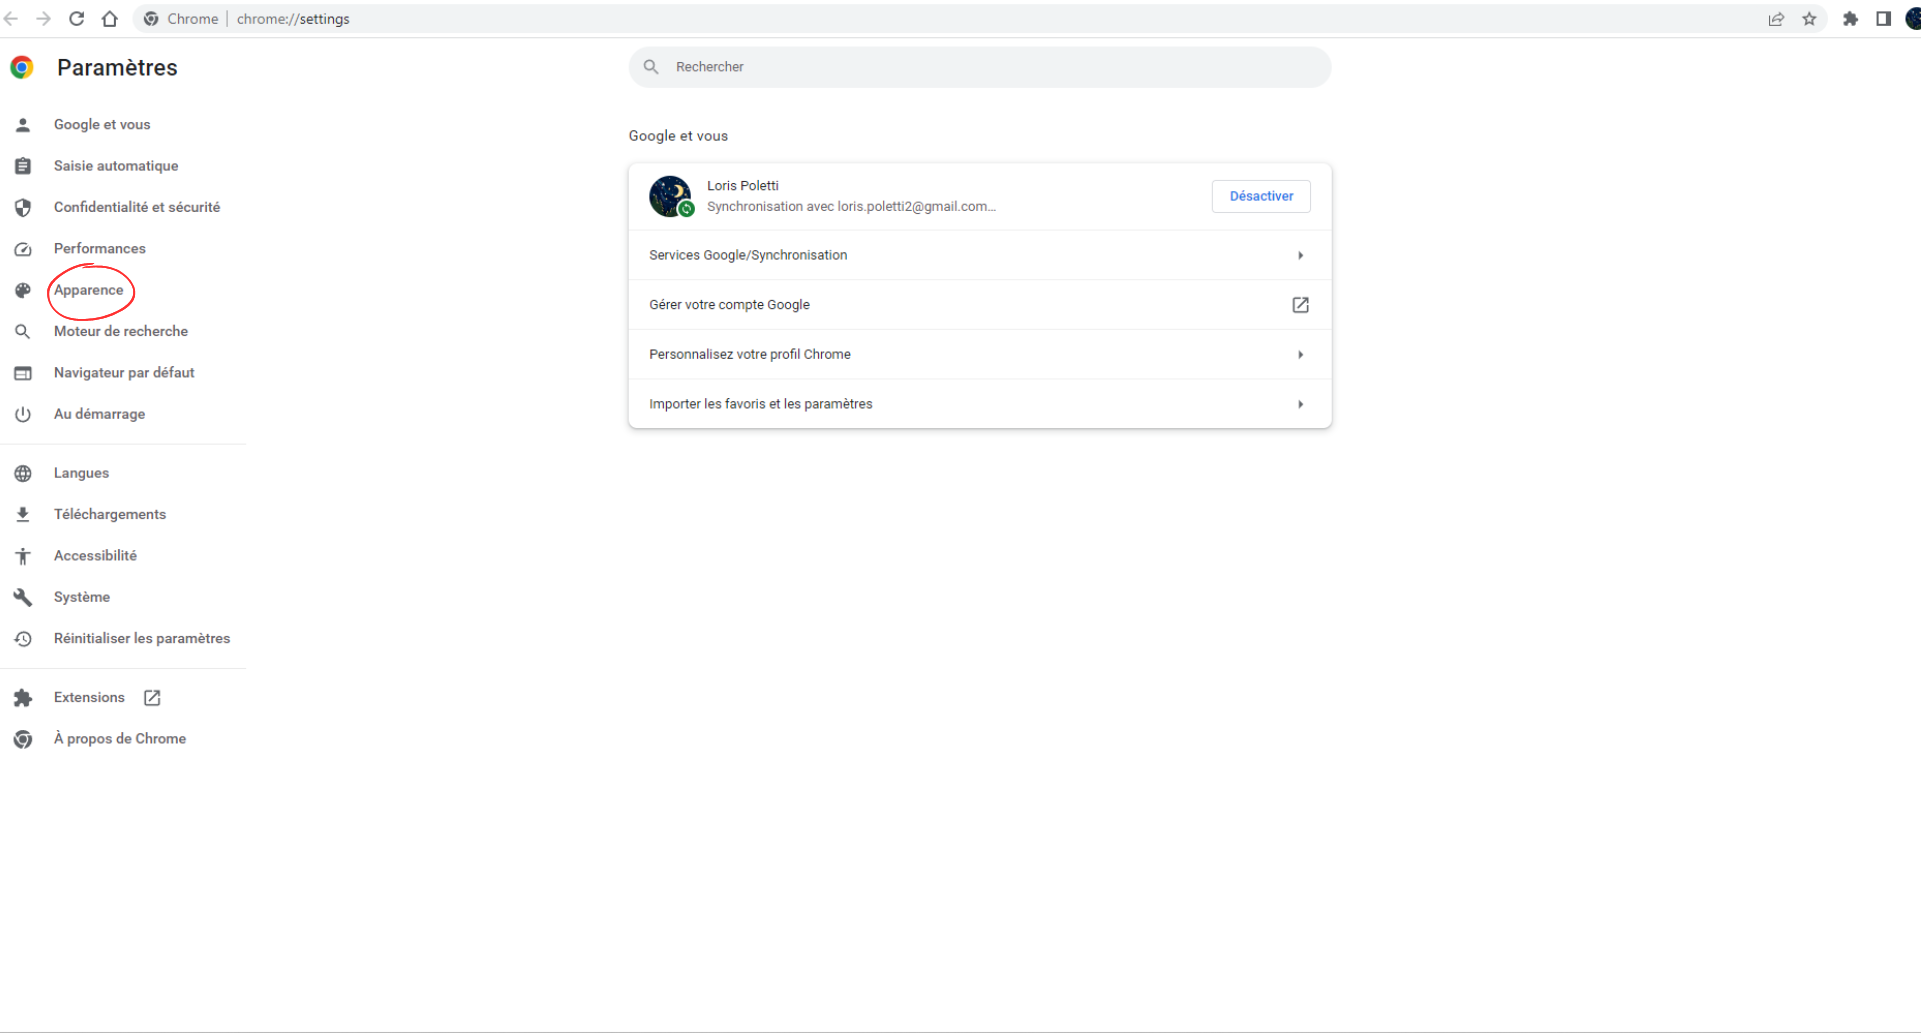The width and height of the screenshot is (1921, 1033).
Task: Open Accessibilité settings
Action: tap(95, 555)
